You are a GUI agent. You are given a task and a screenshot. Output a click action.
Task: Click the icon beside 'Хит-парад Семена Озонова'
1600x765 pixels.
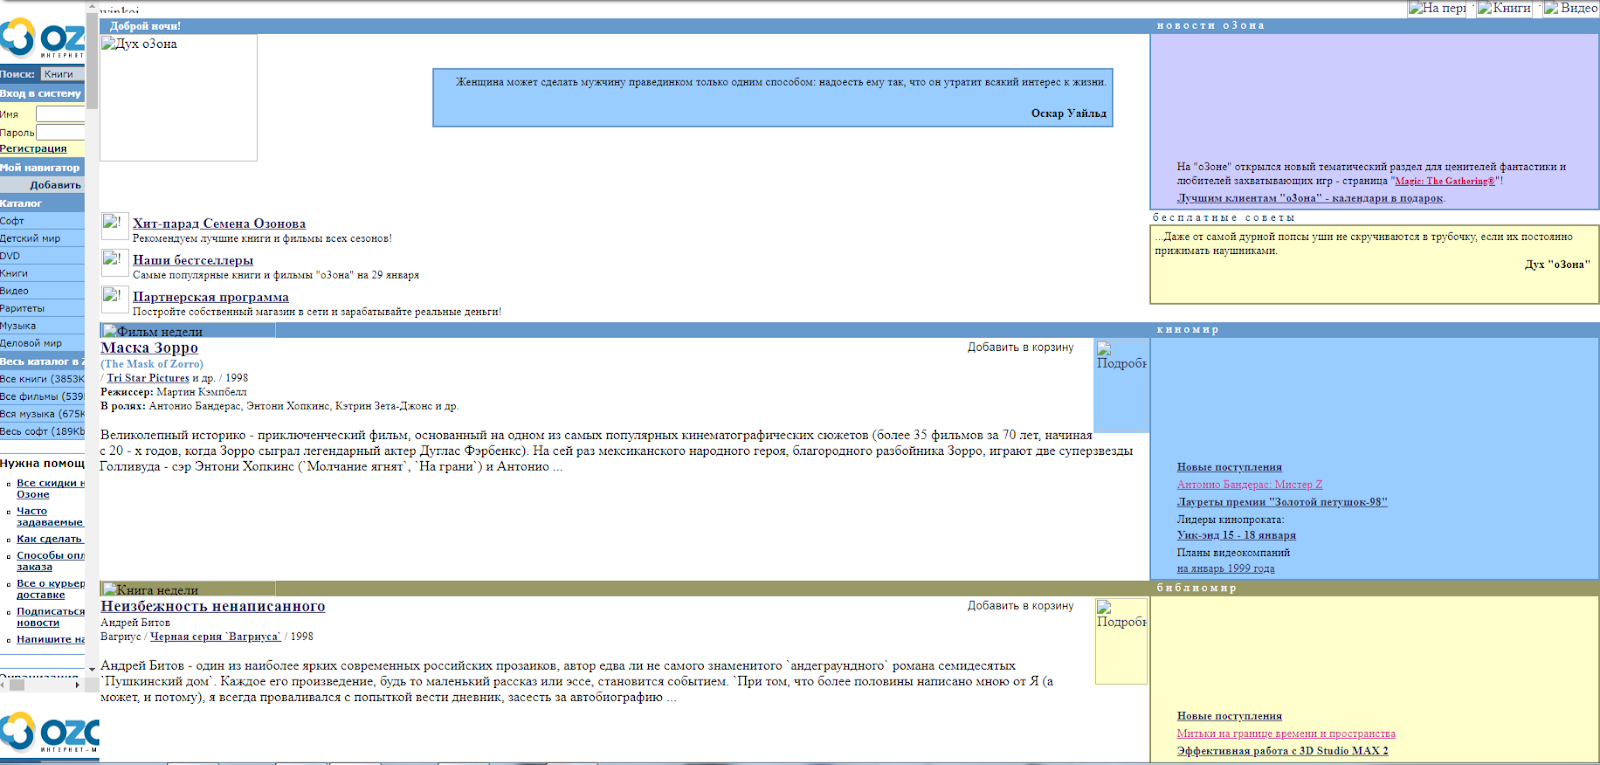pos(115,226)
